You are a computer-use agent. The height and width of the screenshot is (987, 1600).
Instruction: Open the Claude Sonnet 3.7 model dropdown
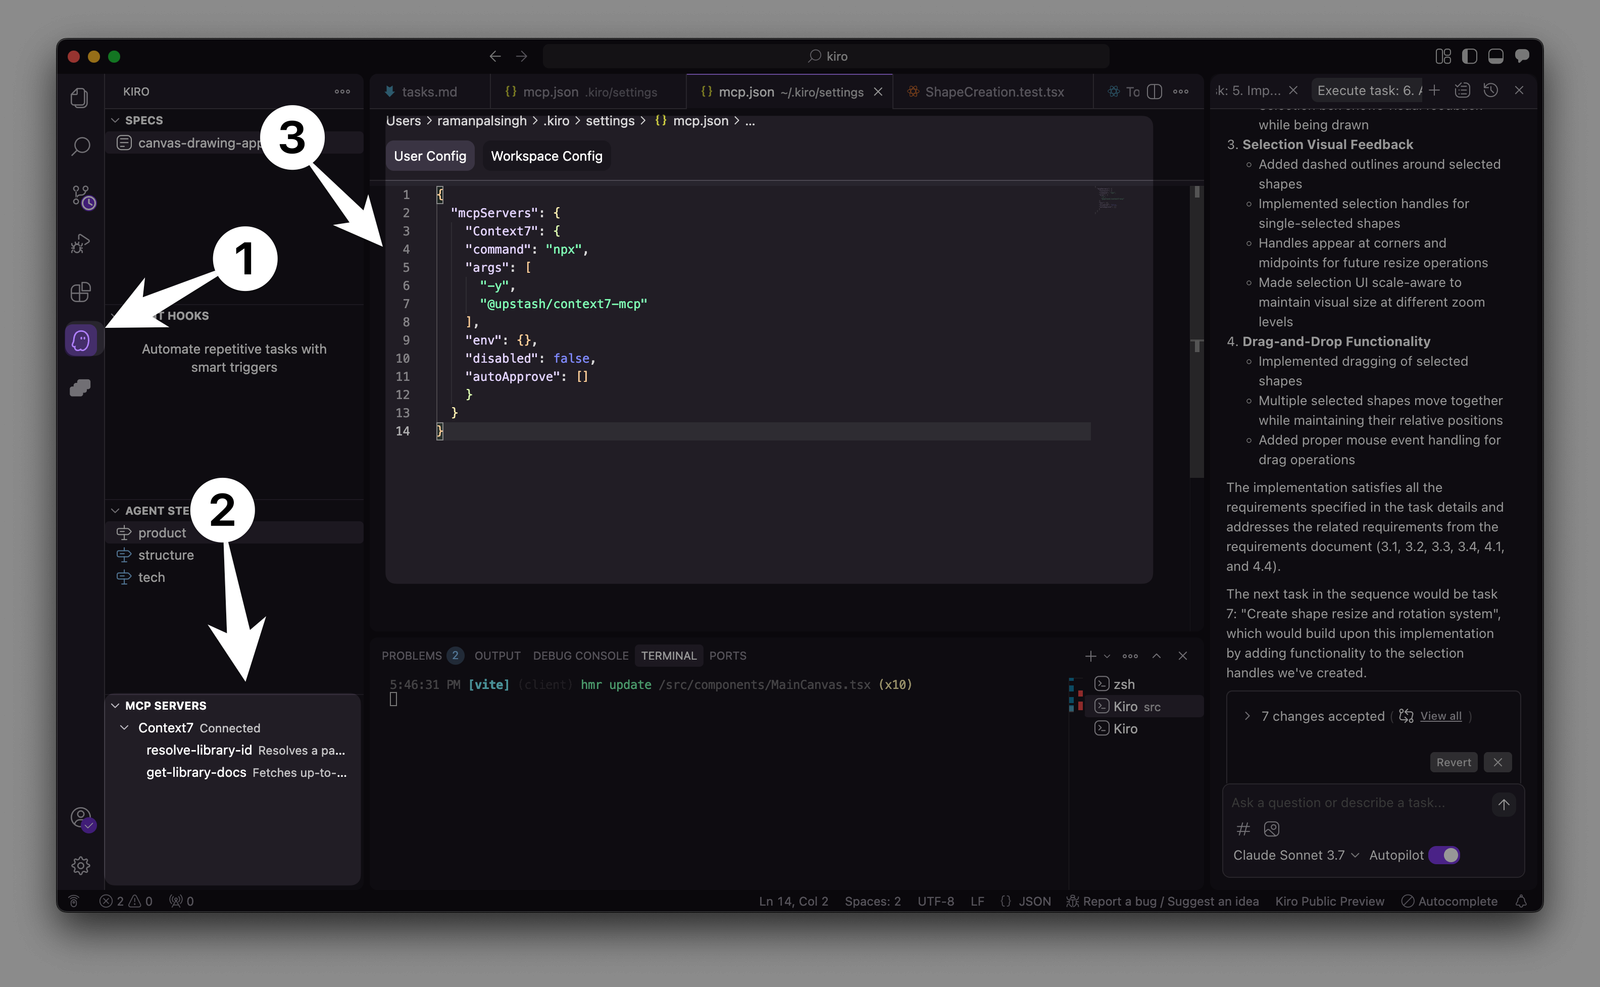(1295, 855)
